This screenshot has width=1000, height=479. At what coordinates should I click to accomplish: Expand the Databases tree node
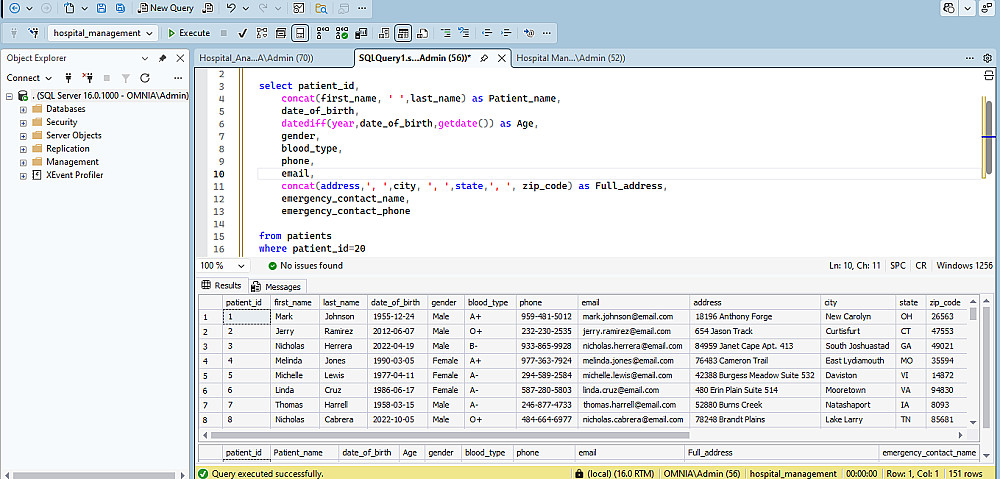pos(23,109)
